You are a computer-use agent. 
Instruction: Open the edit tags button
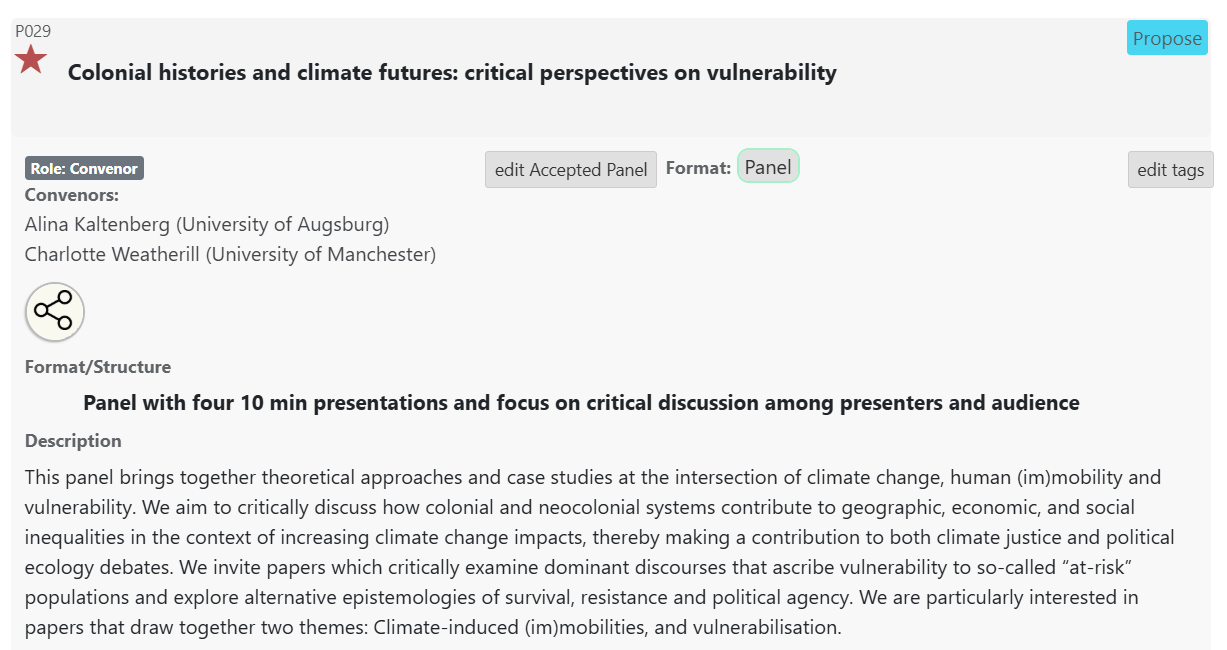(x=1170, y=170)
